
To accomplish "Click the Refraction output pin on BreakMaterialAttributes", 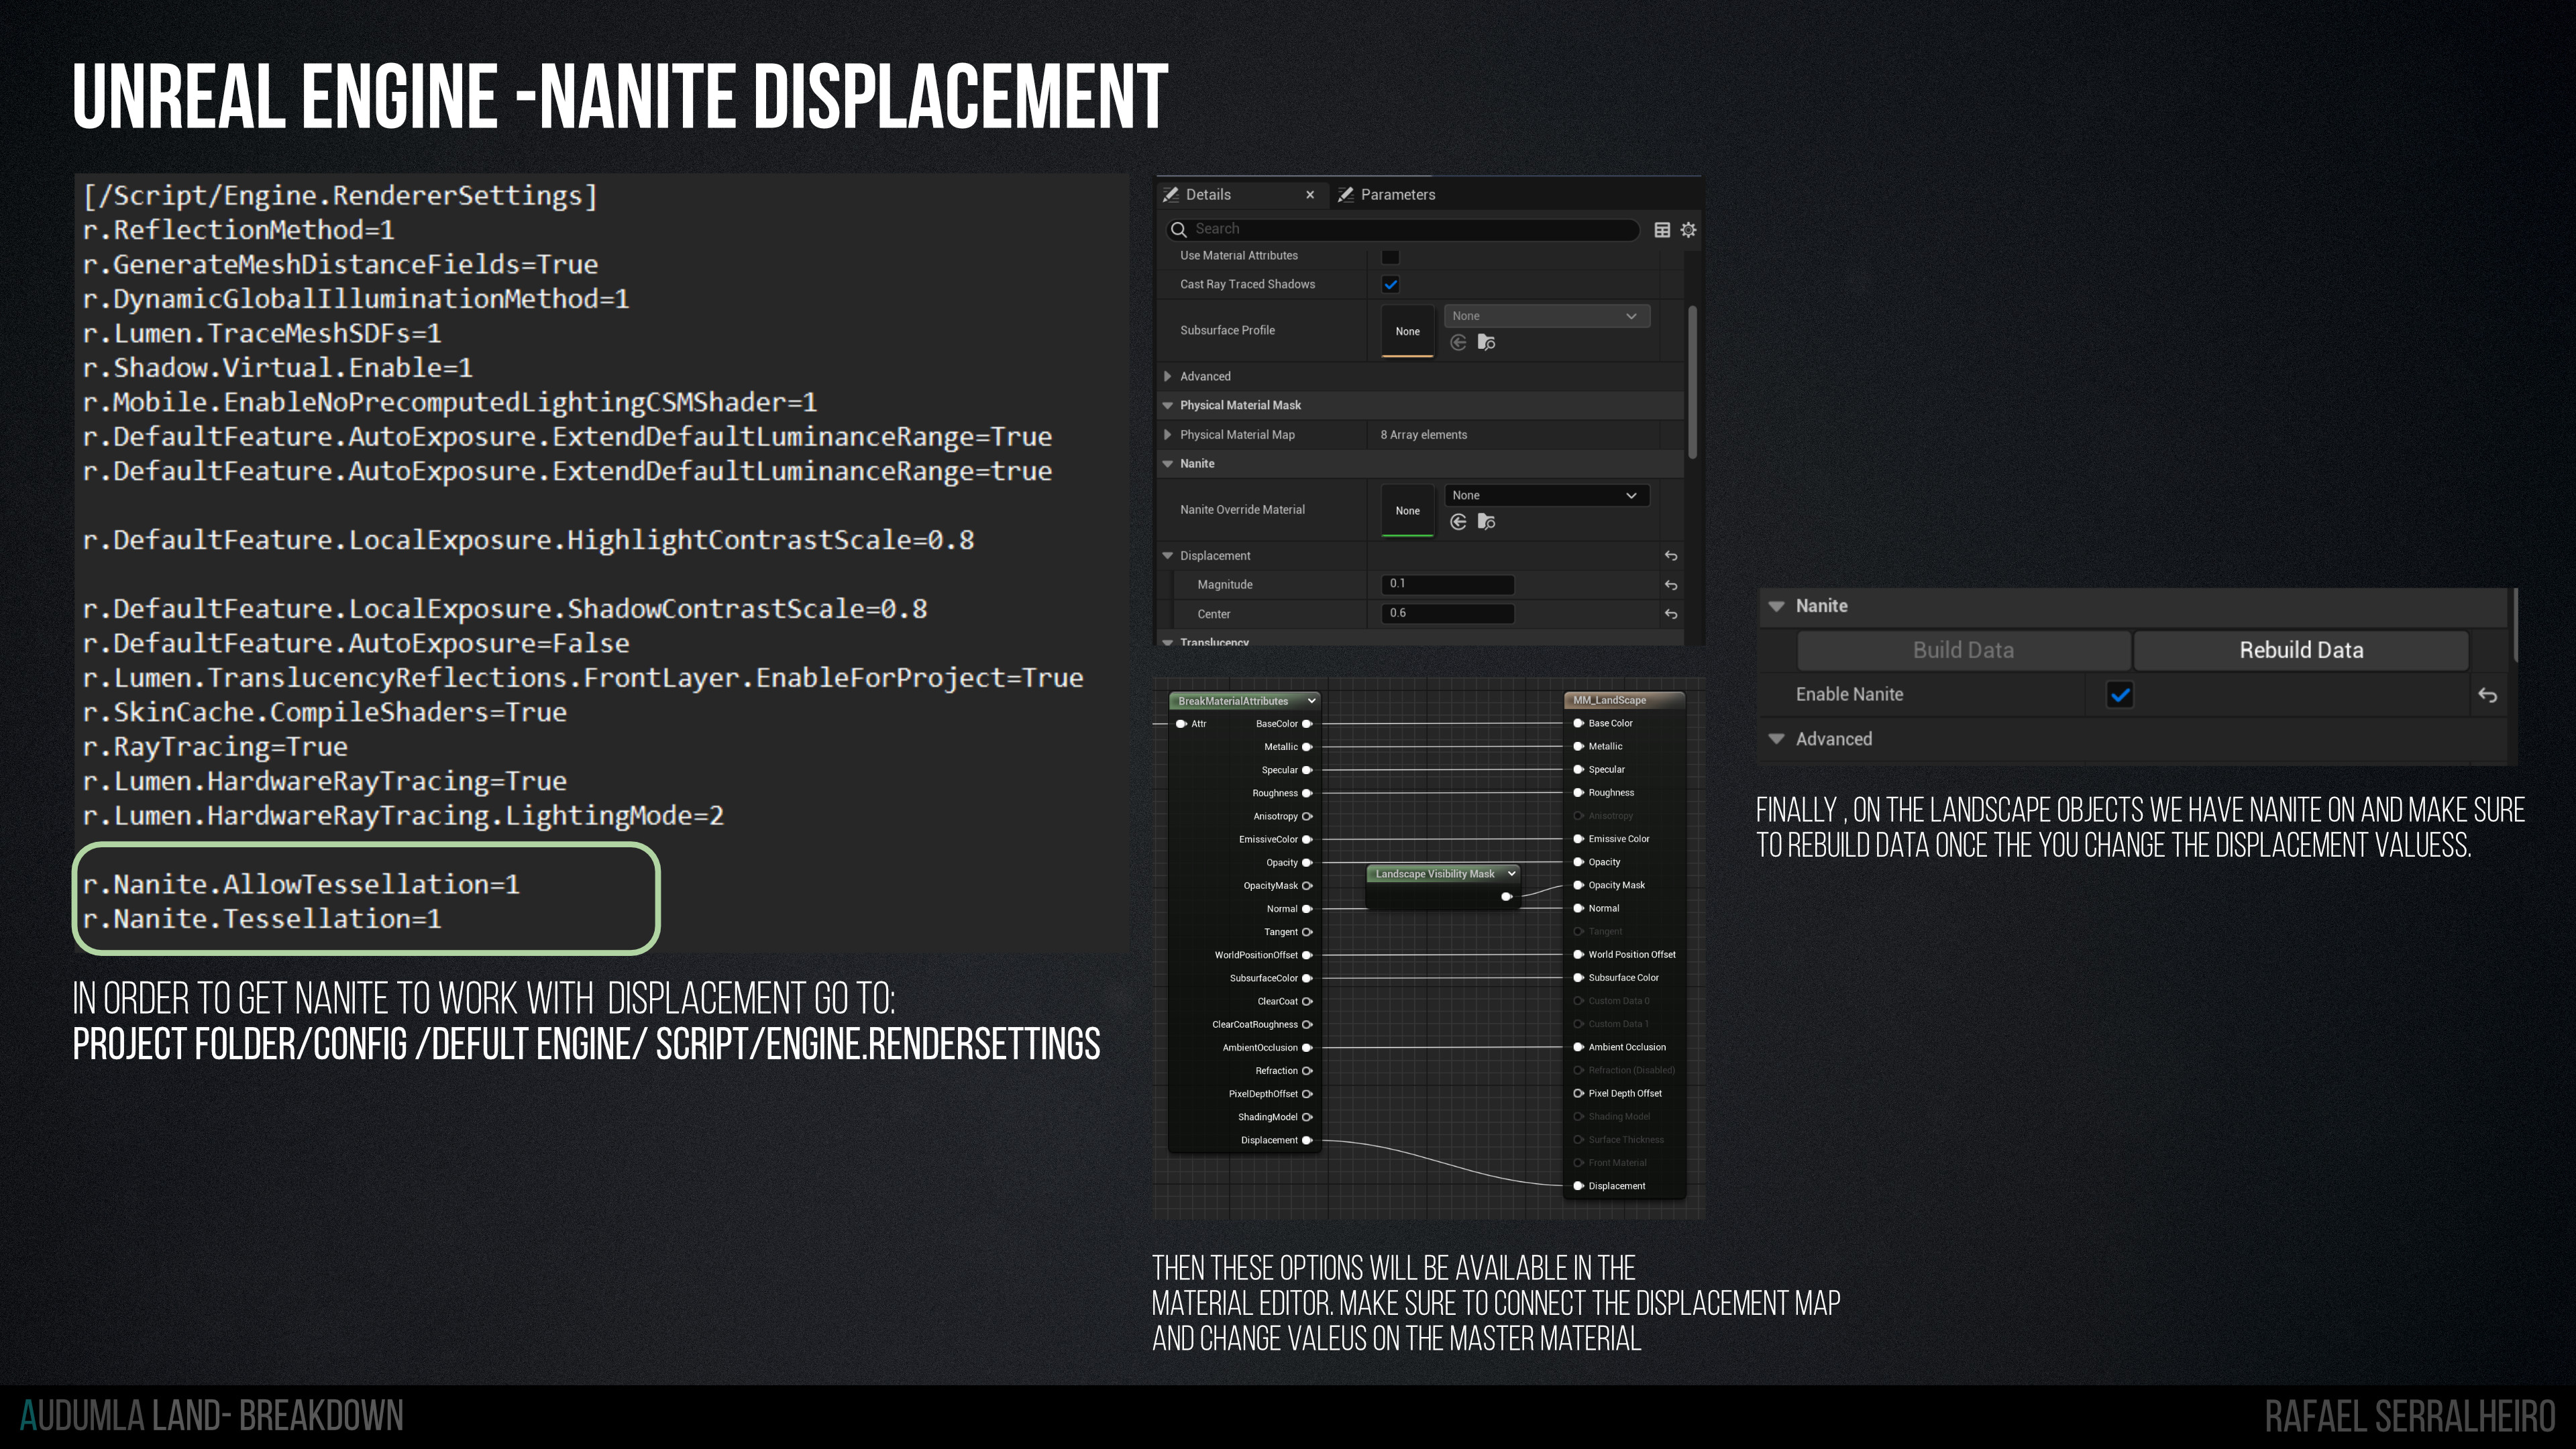I will point(1307,1071).
